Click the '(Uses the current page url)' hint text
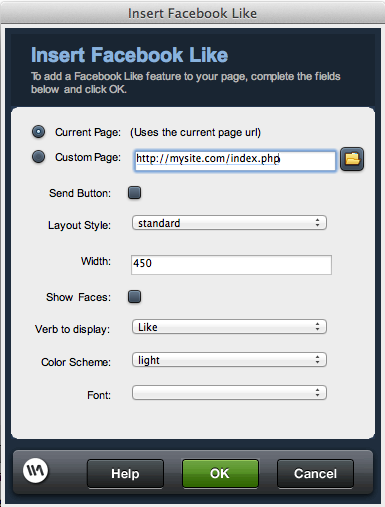The height and width of the screenshot is (507, 385). pos(195,133)
